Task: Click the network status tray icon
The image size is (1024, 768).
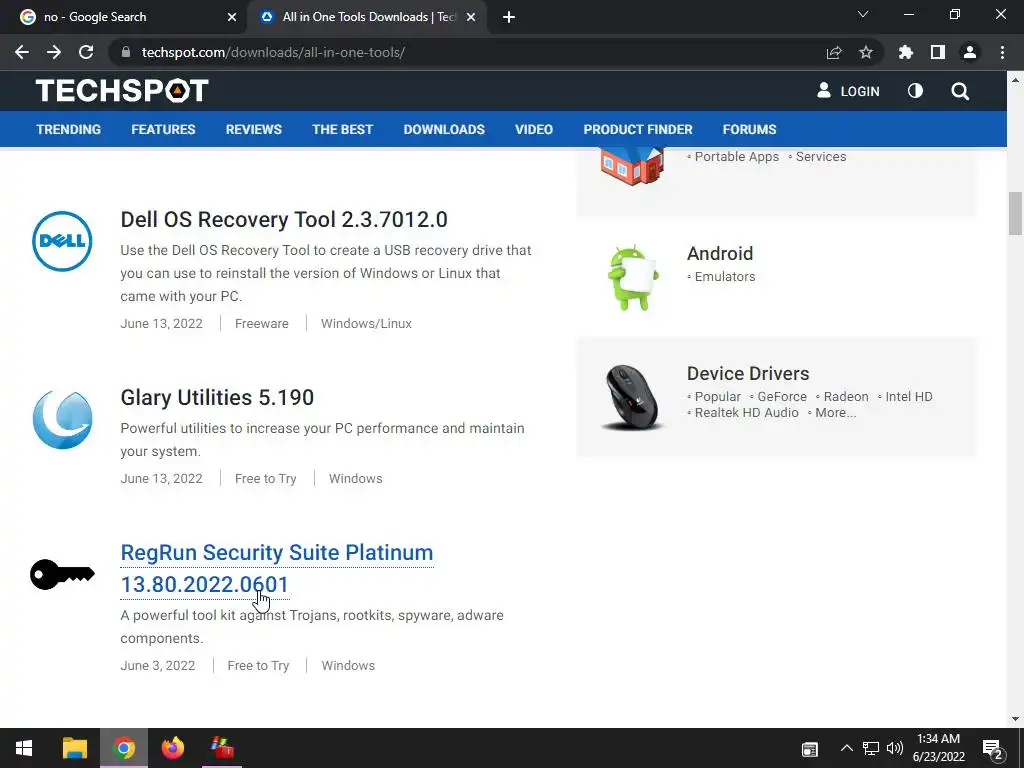Action: click(871, 748)
